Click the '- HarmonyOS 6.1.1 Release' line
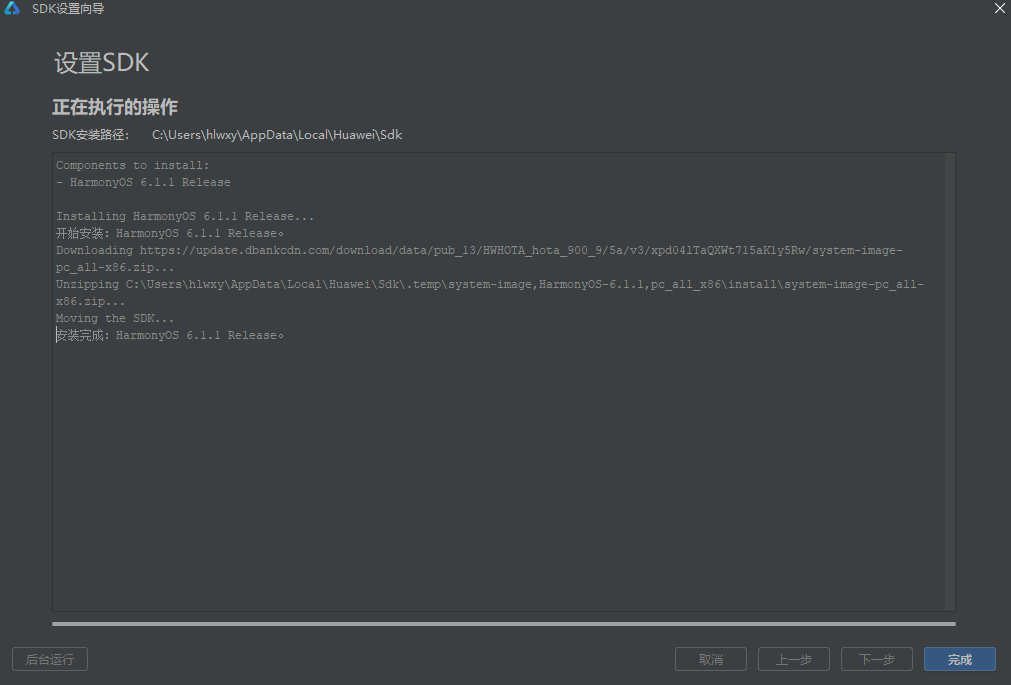 pos(143,182)
